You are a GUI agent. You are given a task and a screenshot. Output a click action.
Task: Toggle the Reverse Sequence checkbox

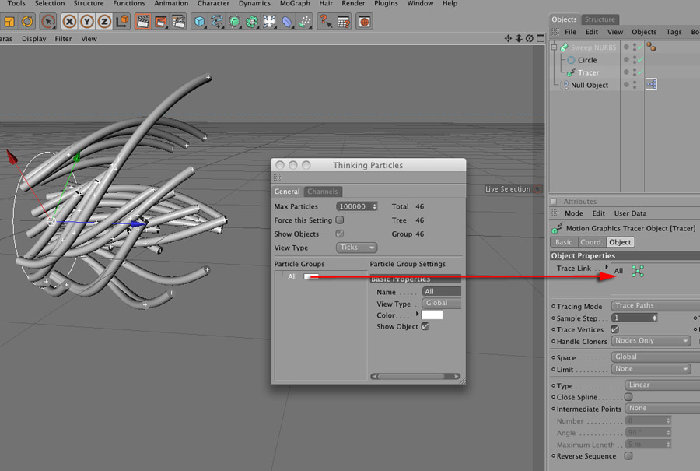[x=628, y=456]
